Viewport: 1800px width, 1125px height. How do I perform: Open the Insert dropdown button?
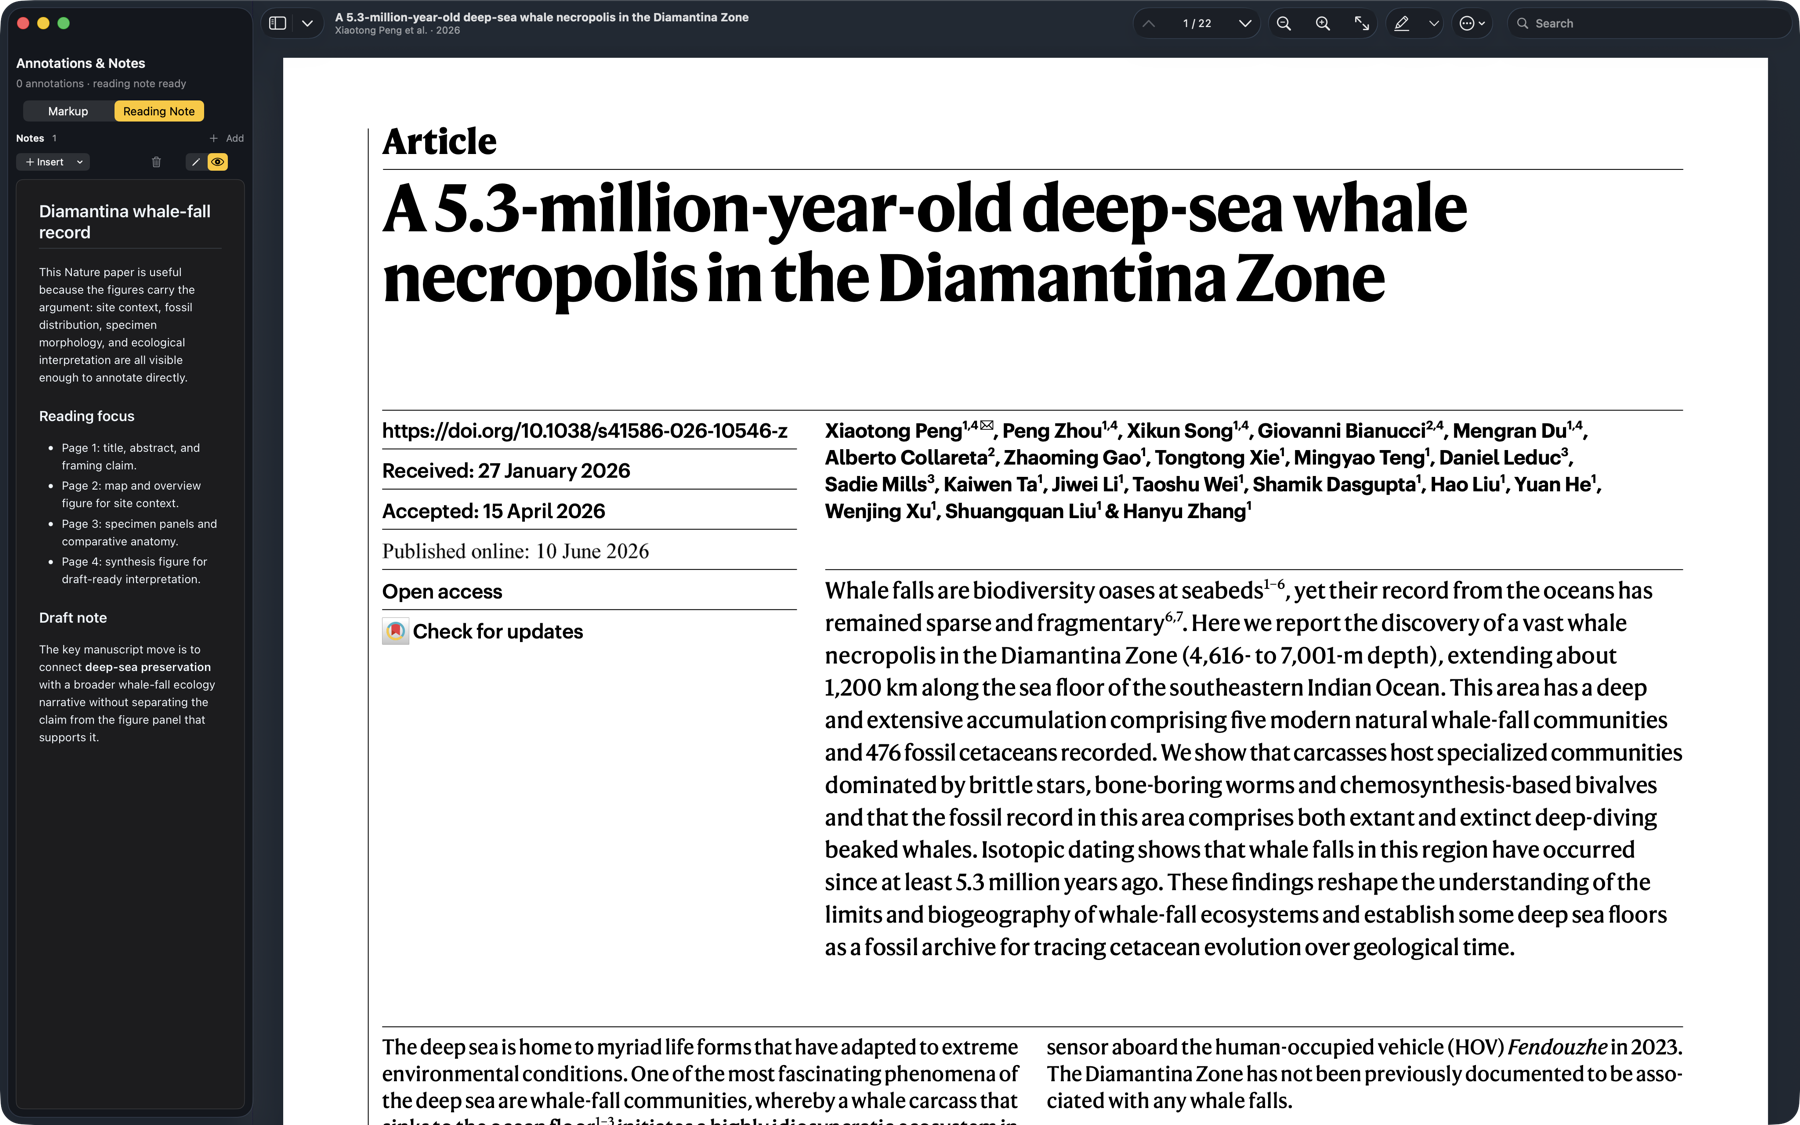tap(53, 162)
